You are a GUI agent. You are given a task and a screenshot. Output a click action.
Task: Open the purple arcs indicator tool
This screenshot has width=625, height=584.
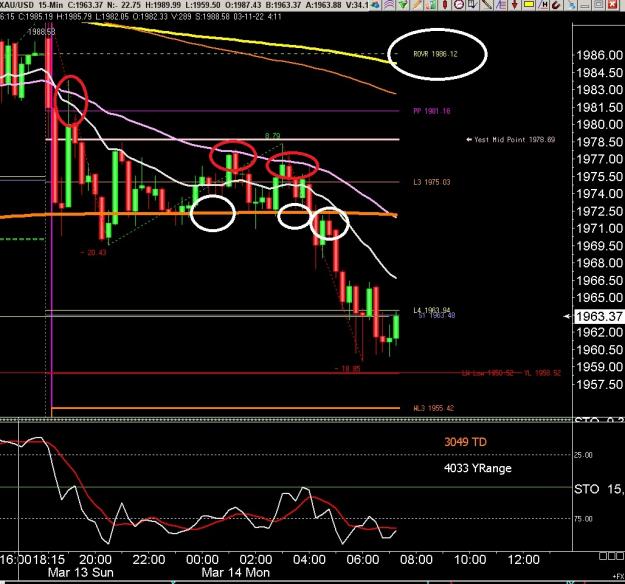pyautogui.click(x=389, y=4)
